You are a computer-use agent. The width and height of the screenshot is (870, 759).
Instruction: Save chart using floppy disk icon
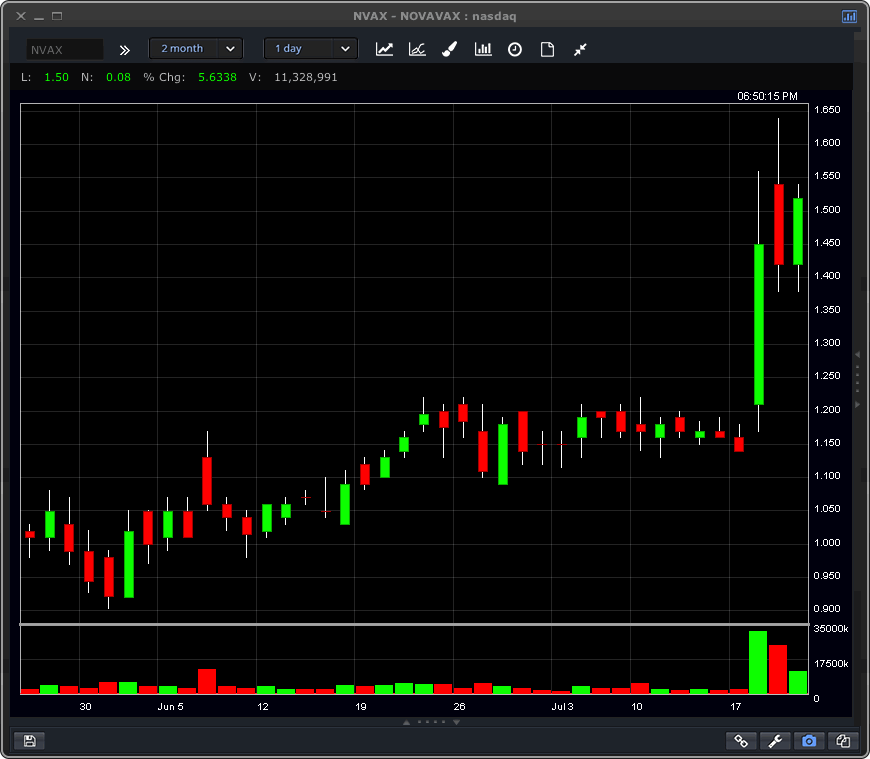click(x=29, y=741)
